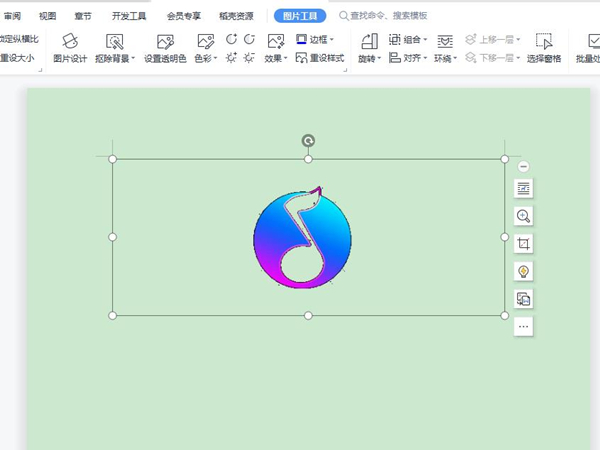The height and width of the screenshot is (450, 600).
Task: Open the zoom preview icon beside the image
Action: [x=524, y=216]
